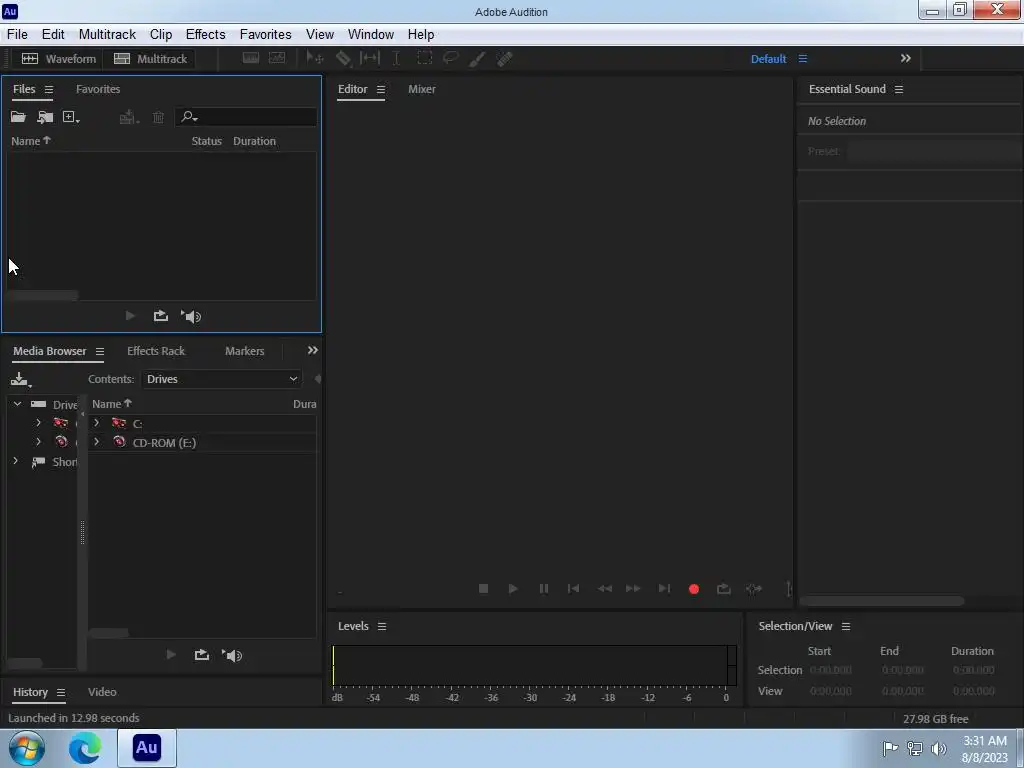Open the Effects Rack tab
The height and width of the screenshot is (768, 1024).
(156, 351)
